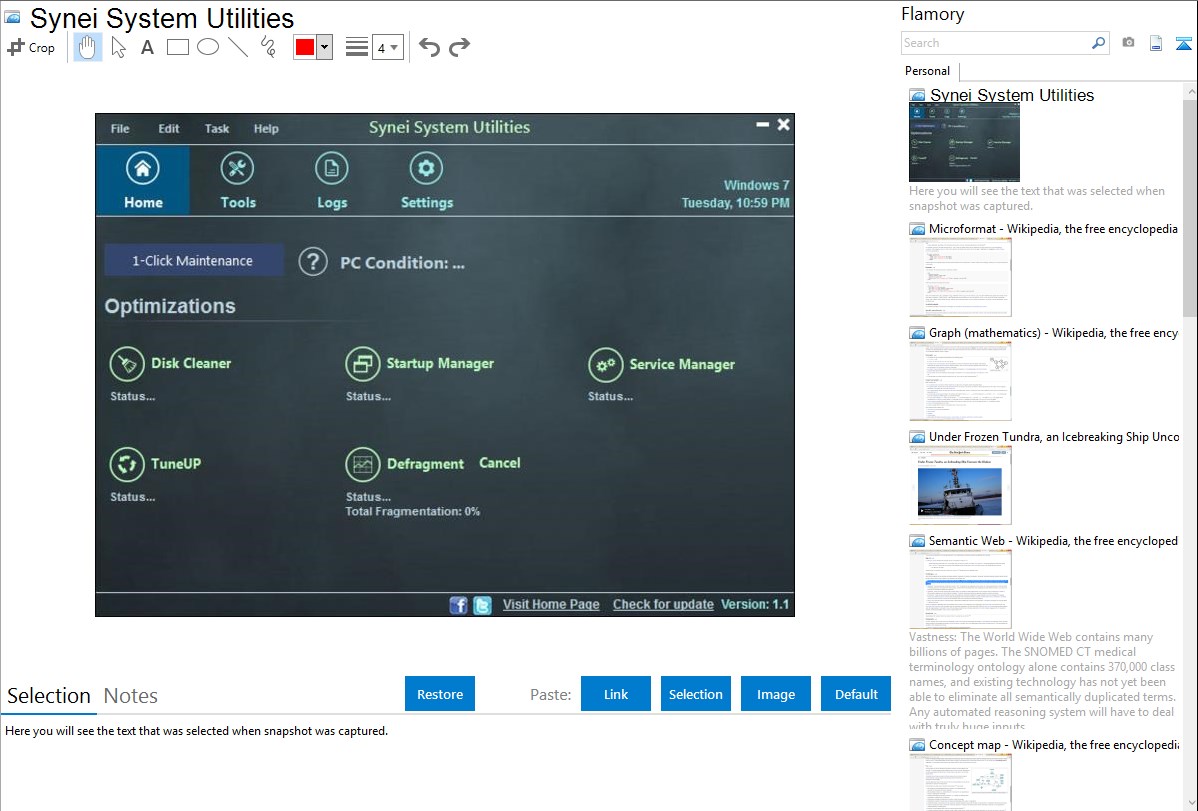This screenshot has height=811, width=1198.
Task: Redo the last undone edit
Action: (x=459, y=47)
